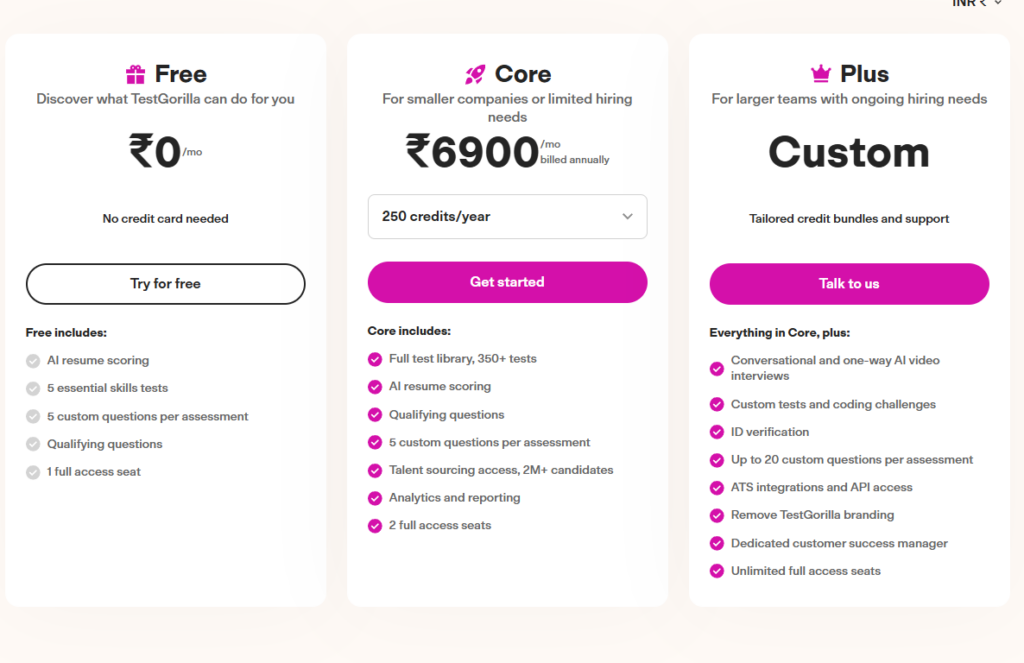Viewport: 1024px width, 663px height.
Task: Click the checkmark beside Full test library feature
Action: [x=373, y=359]
